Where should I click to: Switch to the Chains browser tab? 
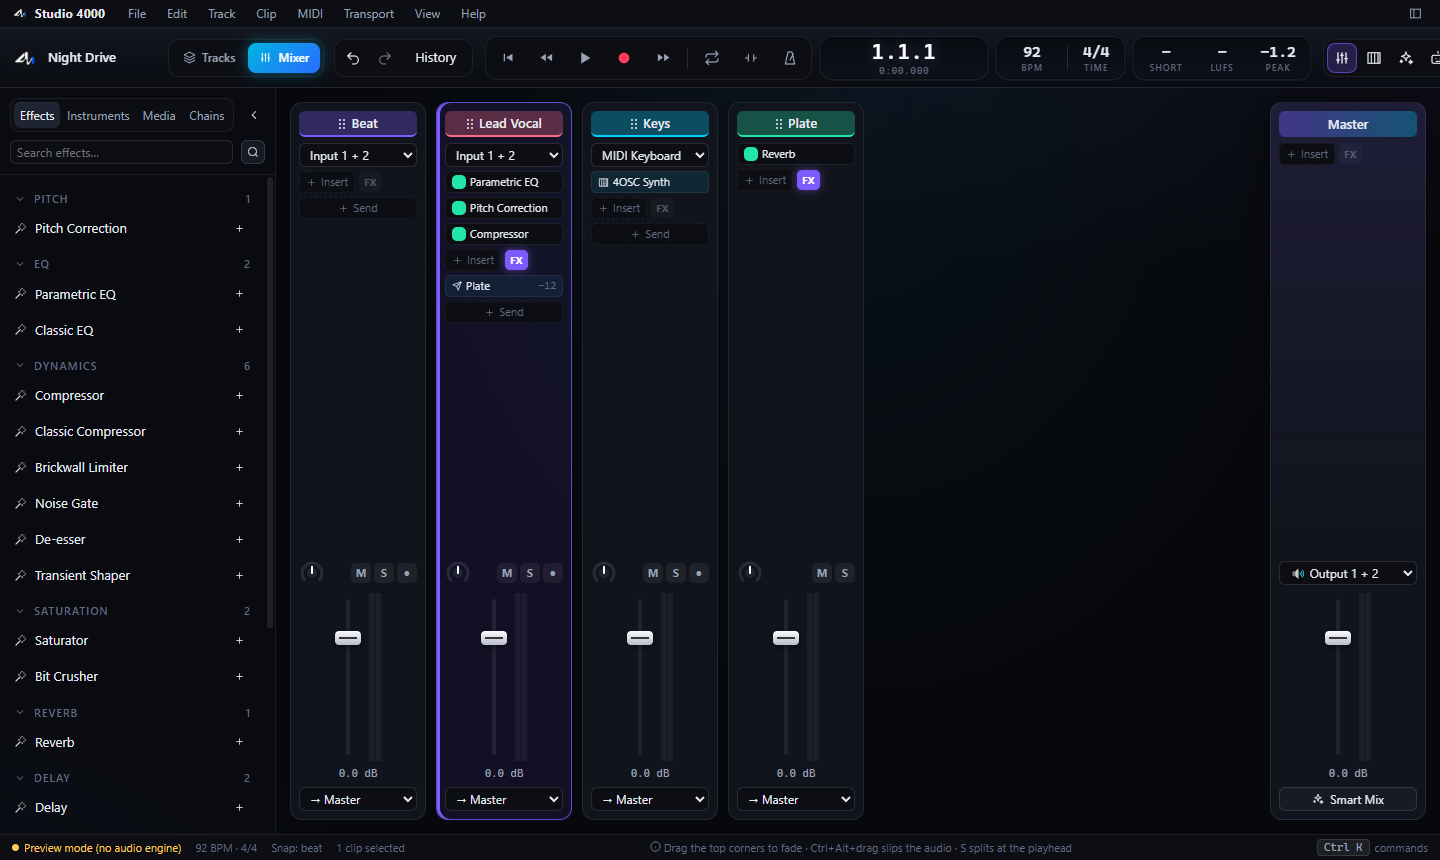click(x=207, y=116)
